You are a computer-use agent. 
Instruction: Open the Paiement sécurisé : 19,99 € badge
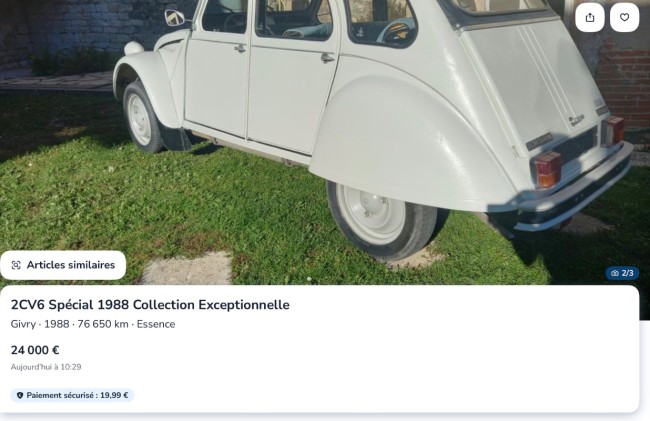[x=72, y=395]
